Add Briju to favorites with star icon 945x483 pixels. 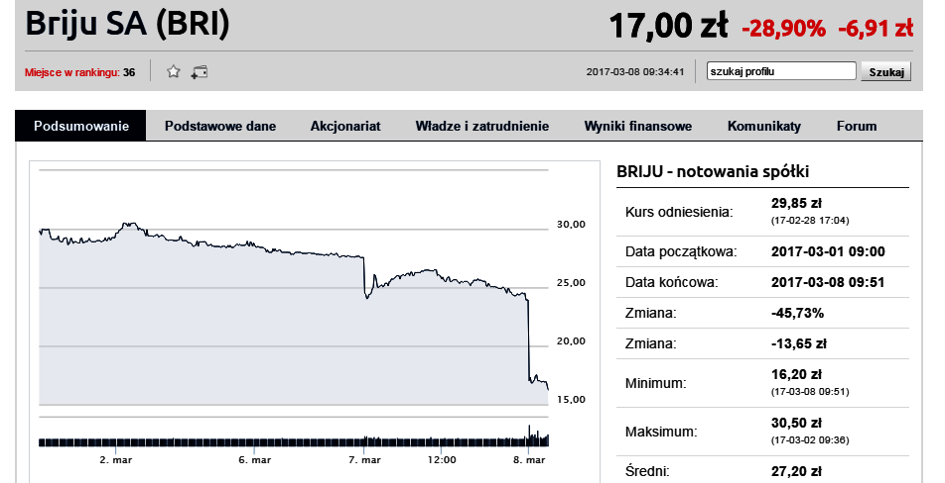174,72
